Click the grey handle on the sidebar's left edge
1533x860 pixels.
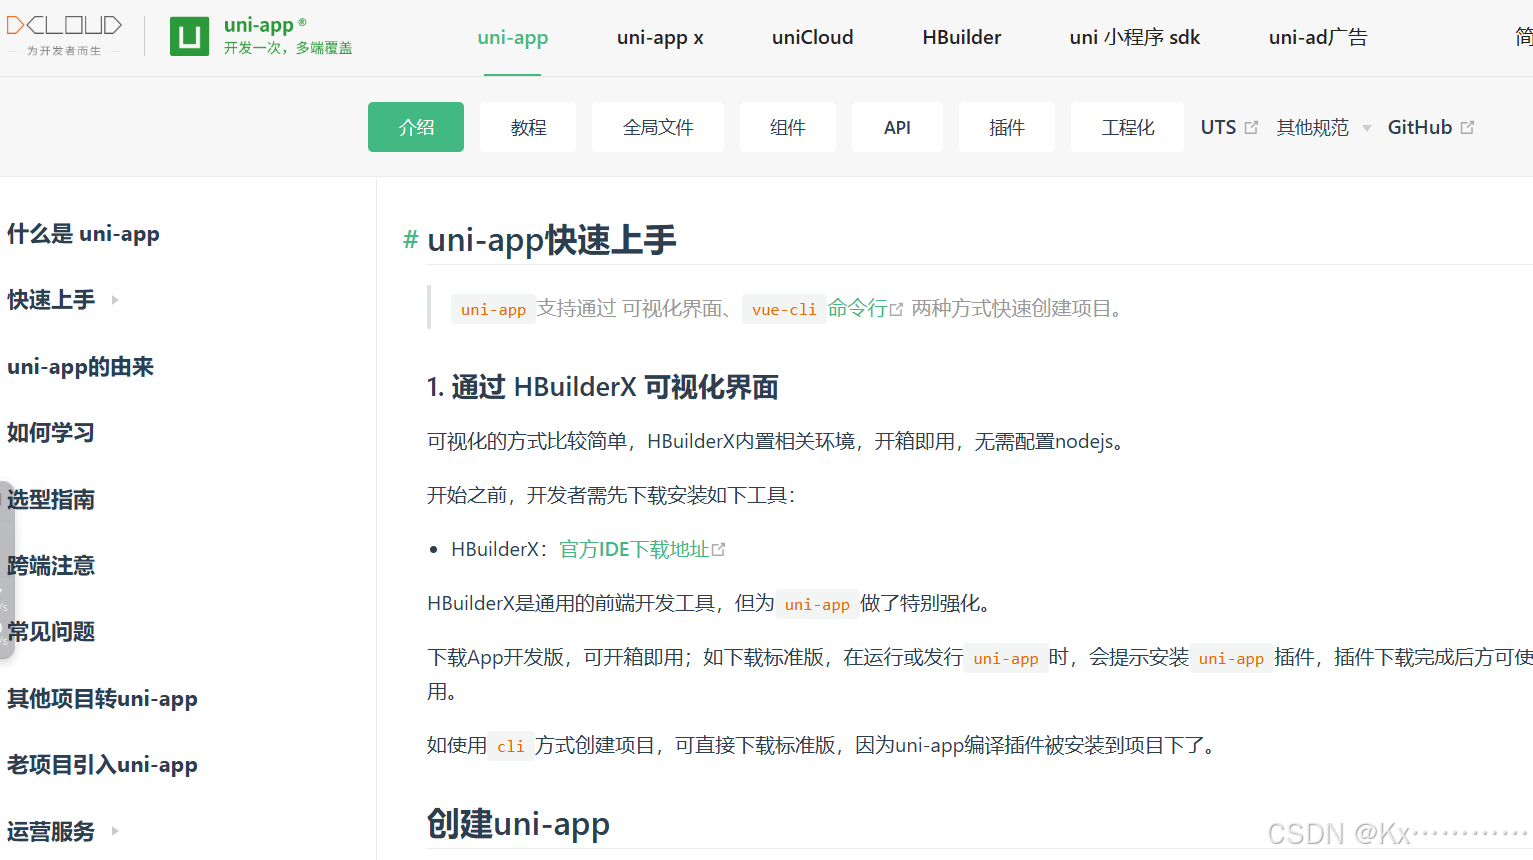click(x=6, y=570)
